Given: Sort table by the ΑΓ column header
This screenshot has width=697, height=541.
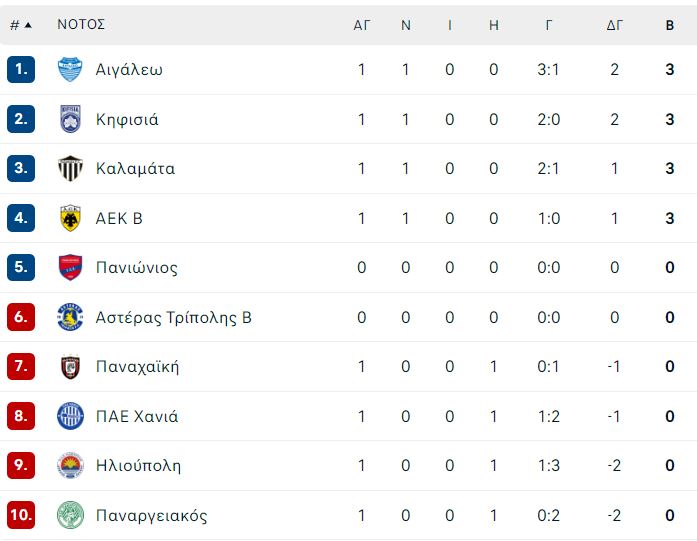Looking at the screenshot, I should coord(361,25).
